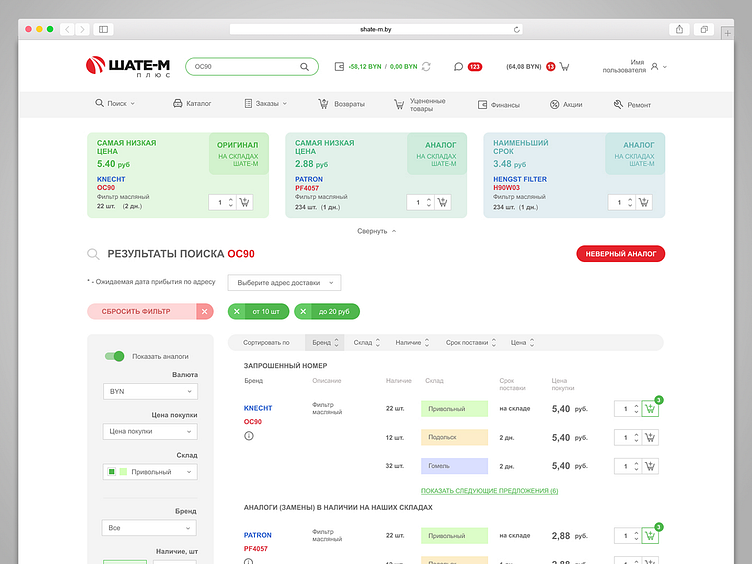Click info icon under KNECHT OC90
Screen dimensions: 752x564
pos(248,436)
